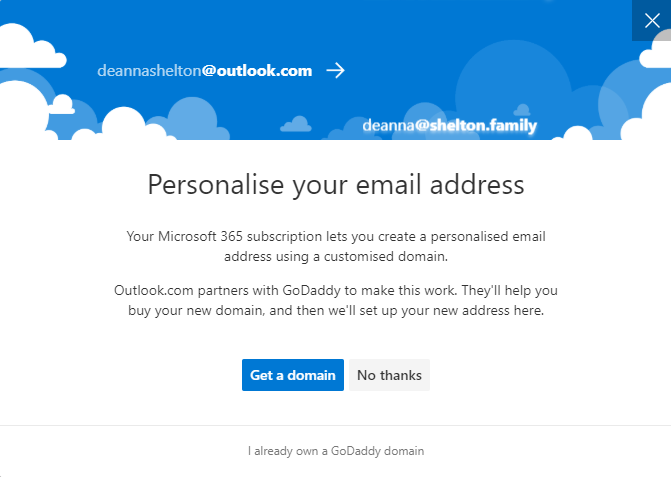Click the divider line above the GoDaddy link

336,425
